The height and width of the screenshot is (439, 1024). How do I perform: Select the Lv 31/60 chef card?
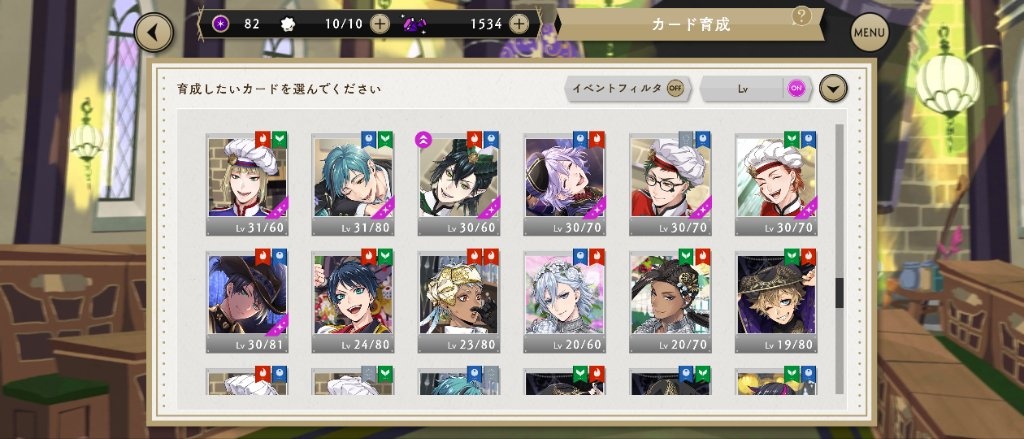[248, 184]
